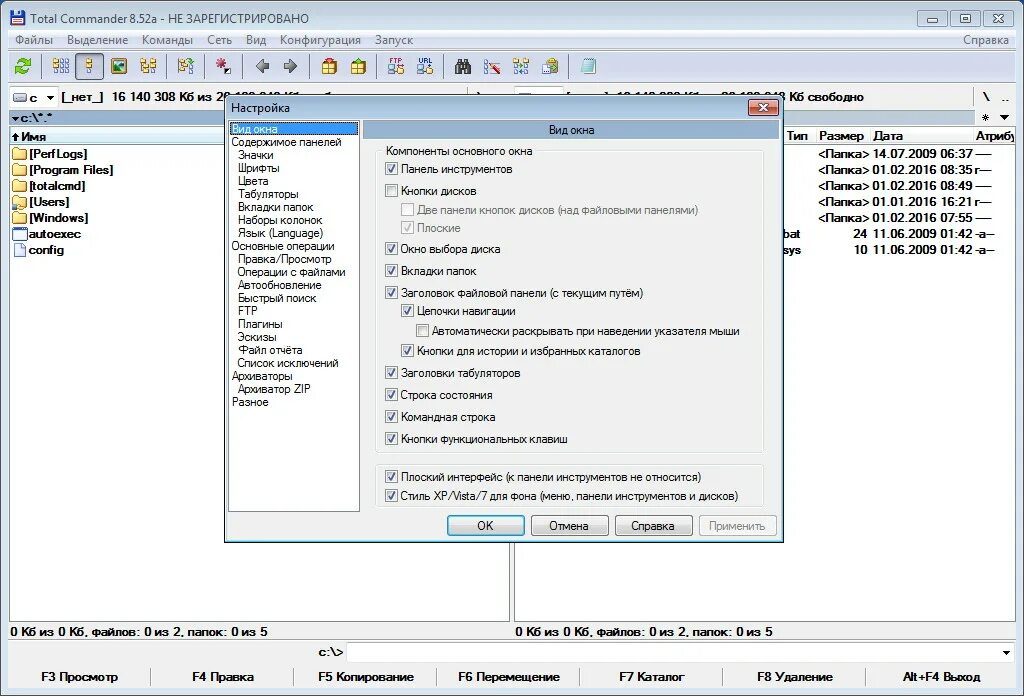The height and width of the screenshot is (696, 1024).
Task: Click the red star select-by-mask icon
Action: point(223,66)
